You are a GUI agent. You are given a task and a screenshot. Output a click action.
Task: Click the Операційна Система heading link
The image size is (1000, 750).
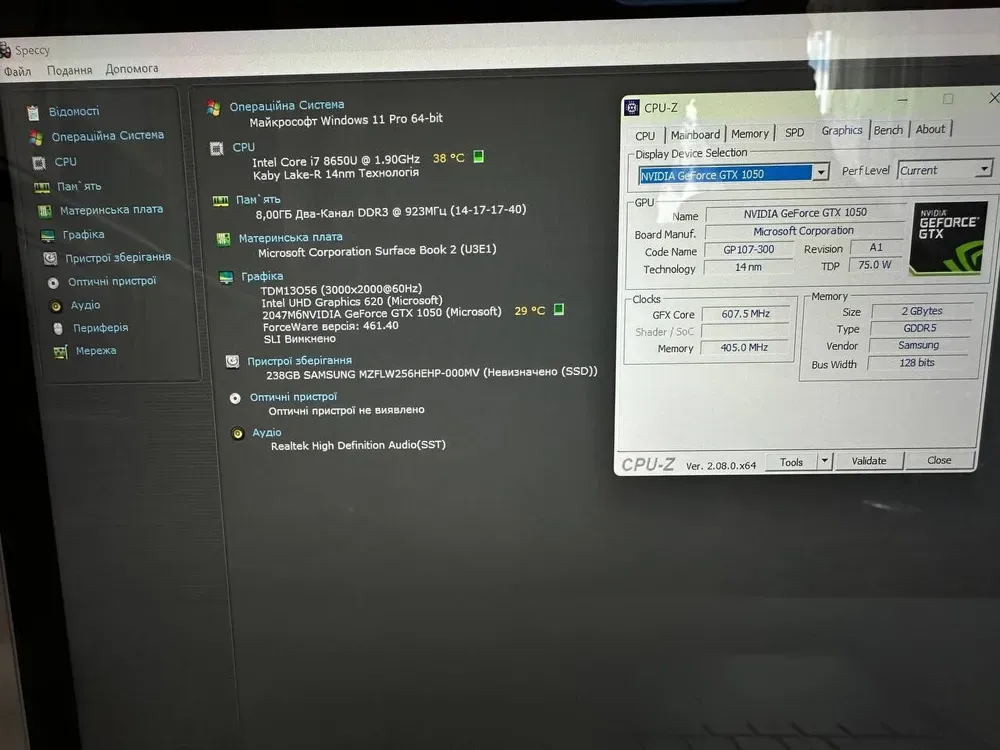pos(286,105)
